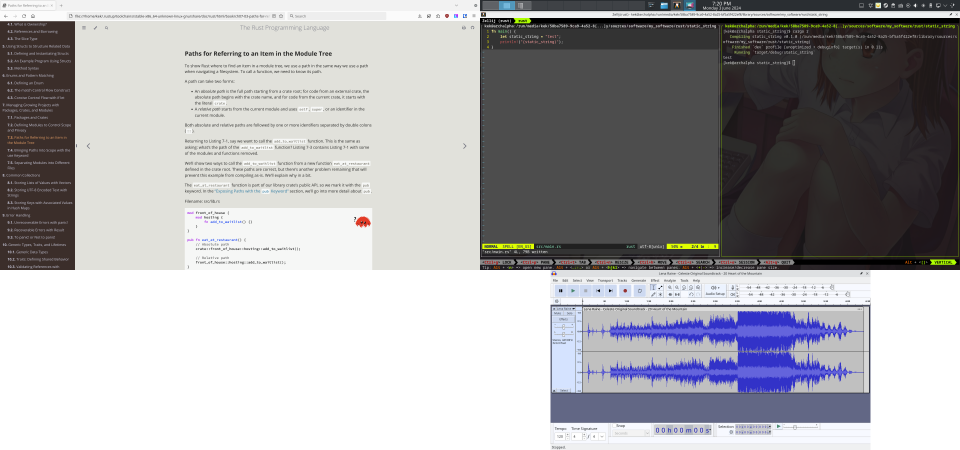
Task: Skip to start in Audacity transport
Action: [598, 291]
